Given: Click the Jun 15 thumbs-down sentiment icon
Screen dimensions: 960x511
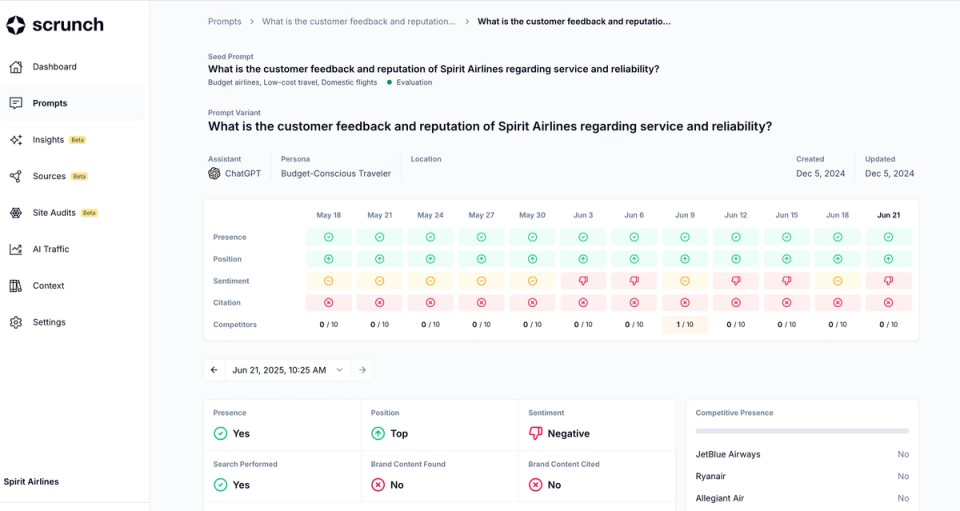Looking at the screenshot, I should (787, 281).
